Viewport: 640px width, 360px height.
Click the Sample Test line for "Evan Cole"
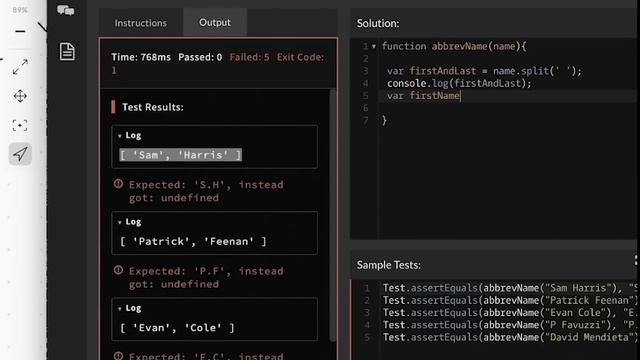tap(509, 313)
